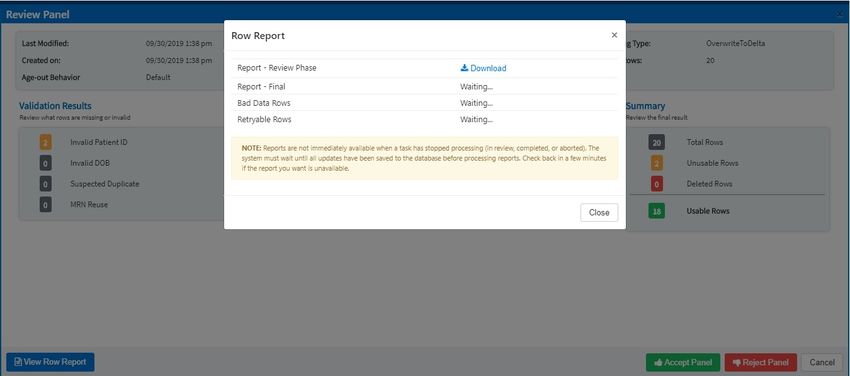Click Waiting status for Report - Final

tap(476, 86)
